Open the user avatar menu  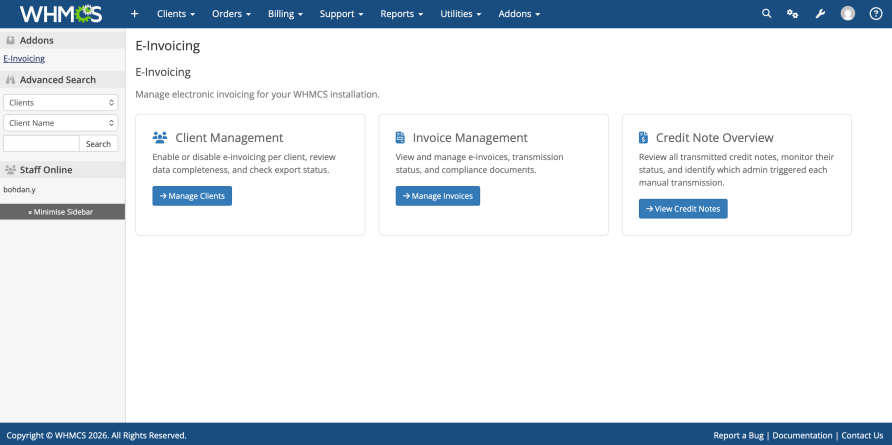tap(848, 14)
